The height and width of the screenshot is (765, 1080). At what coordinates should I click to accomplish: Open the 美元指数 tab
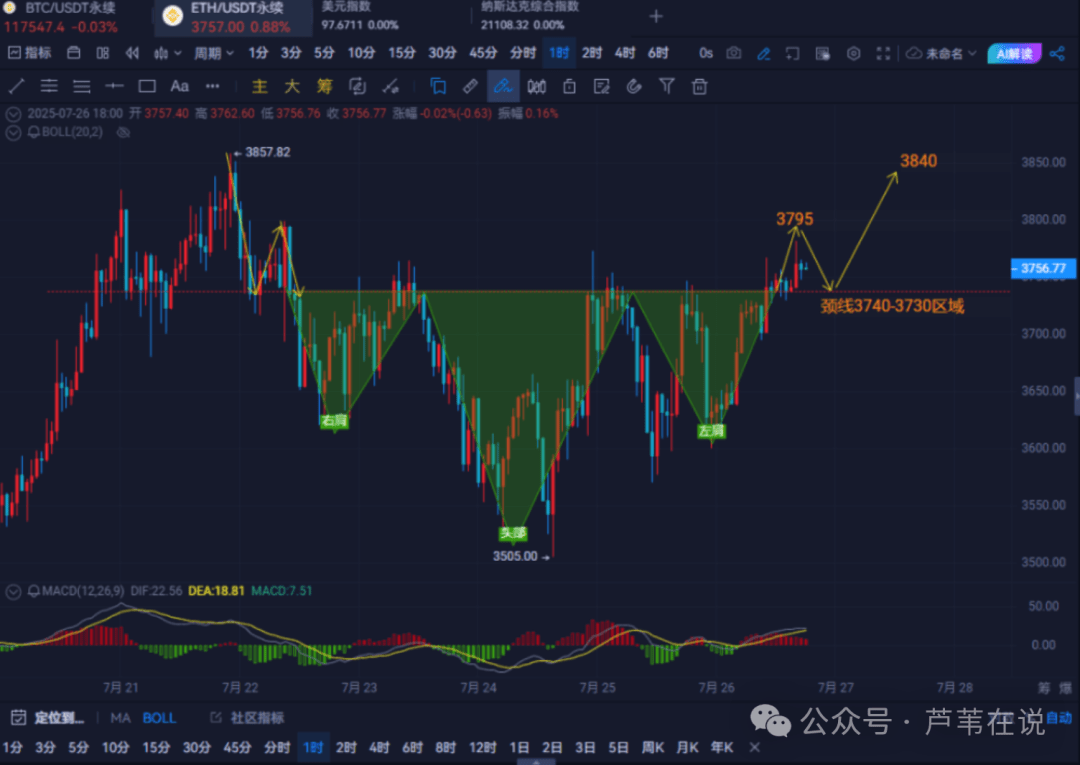click(x=360, y=16)
